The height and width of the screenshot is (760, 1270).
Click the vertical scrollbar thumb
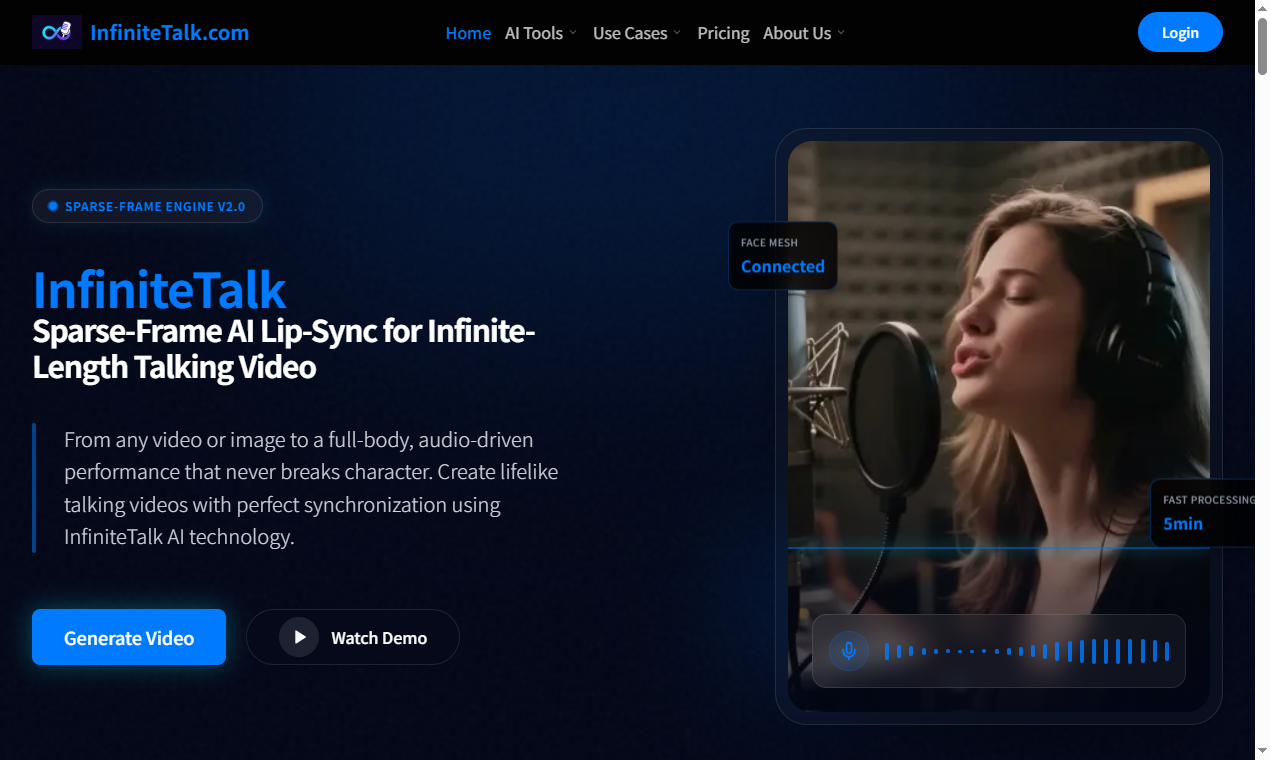click(1262, 45)
